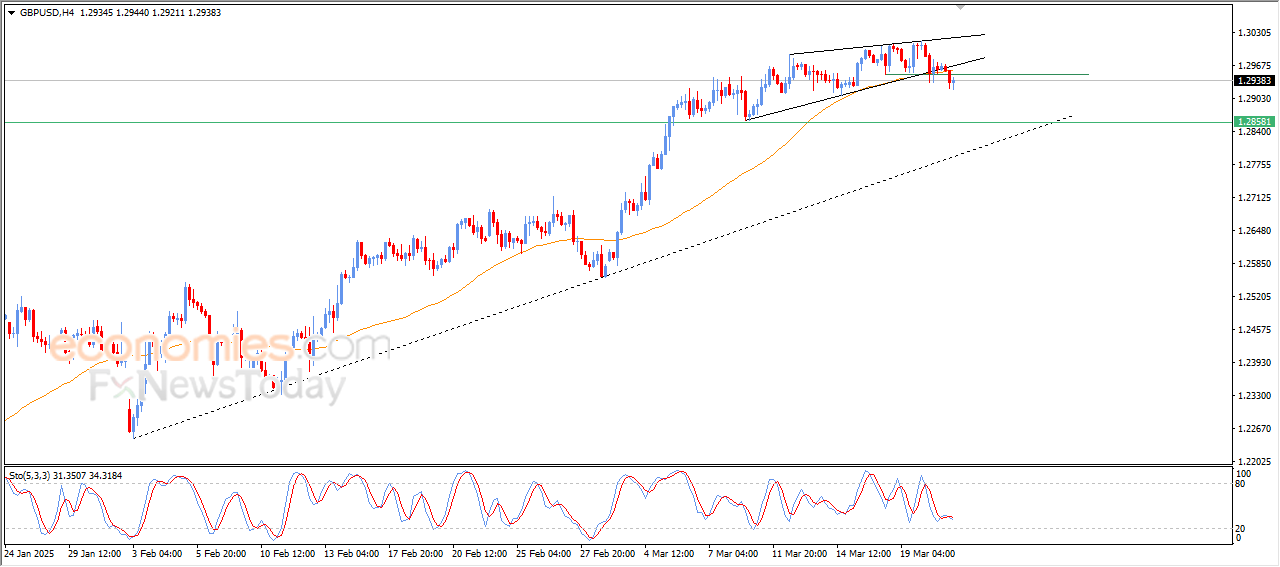Click the 1.29030 price axis label
Viewport: 1280px width, 567px height.
tap(1254, 99)
